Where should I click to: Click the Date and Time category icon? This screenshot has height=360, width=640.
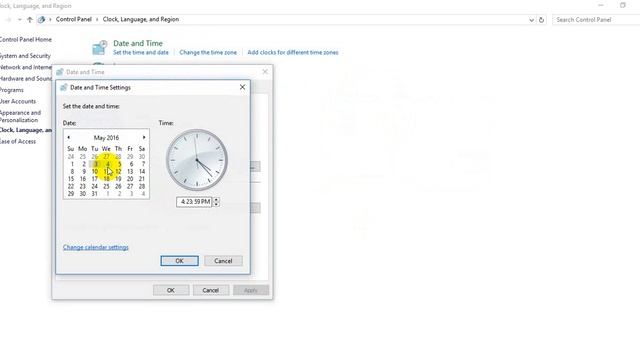100,48
